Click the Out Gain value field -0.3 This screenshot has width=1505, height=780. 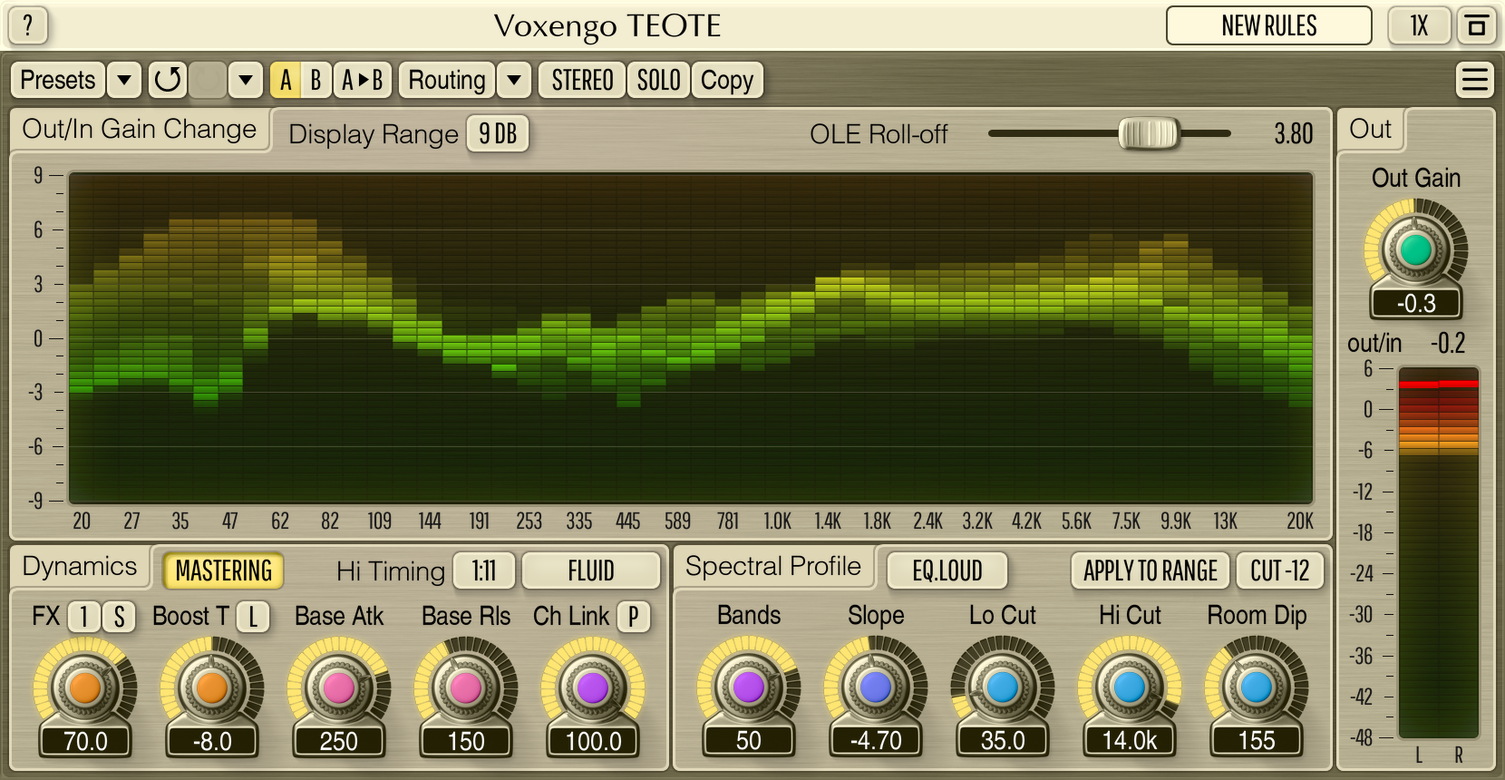tap(1416, 304)
